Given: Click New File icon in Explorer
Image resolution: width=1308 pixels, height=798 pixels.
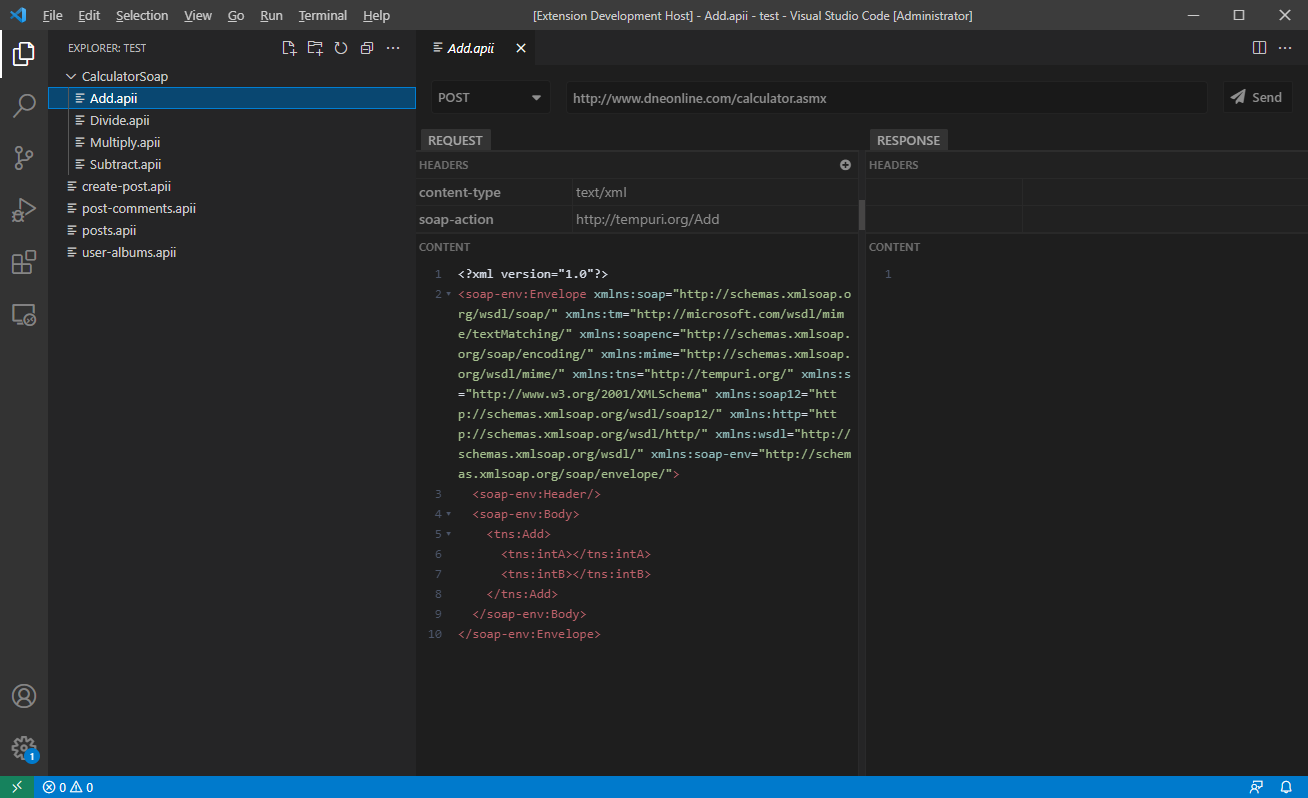Looking at the screenshot, I should pyautogui.click(x=289, y=48).
